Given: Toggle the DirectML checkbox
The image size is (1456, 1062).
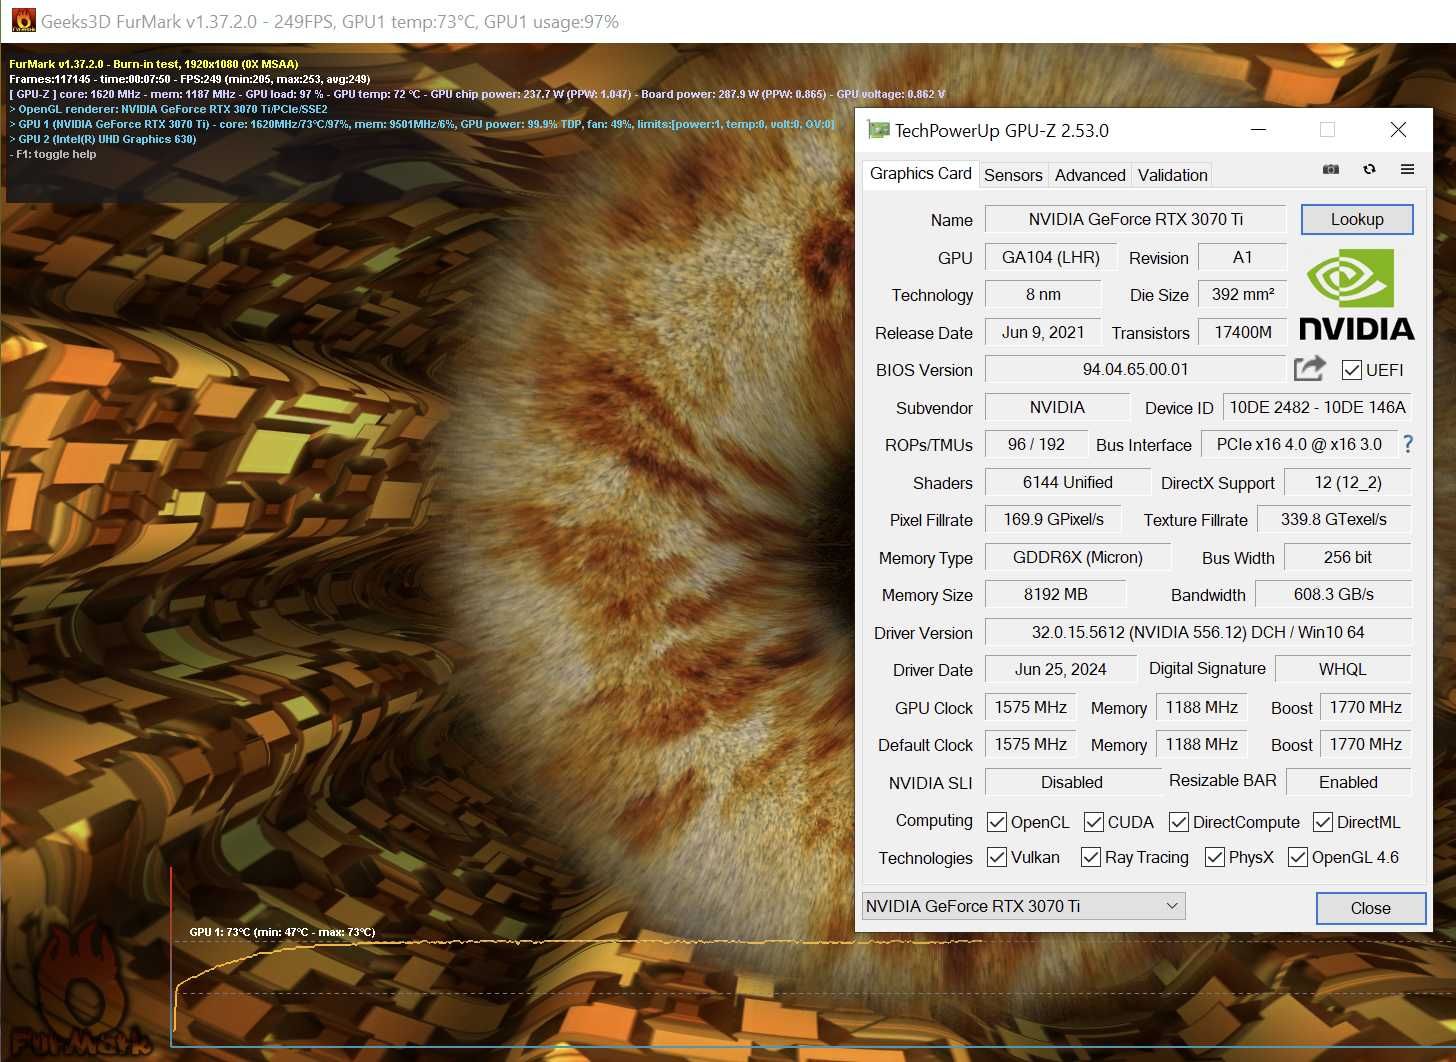Looking at the screenshot, I should click(x=1323, y=822).
